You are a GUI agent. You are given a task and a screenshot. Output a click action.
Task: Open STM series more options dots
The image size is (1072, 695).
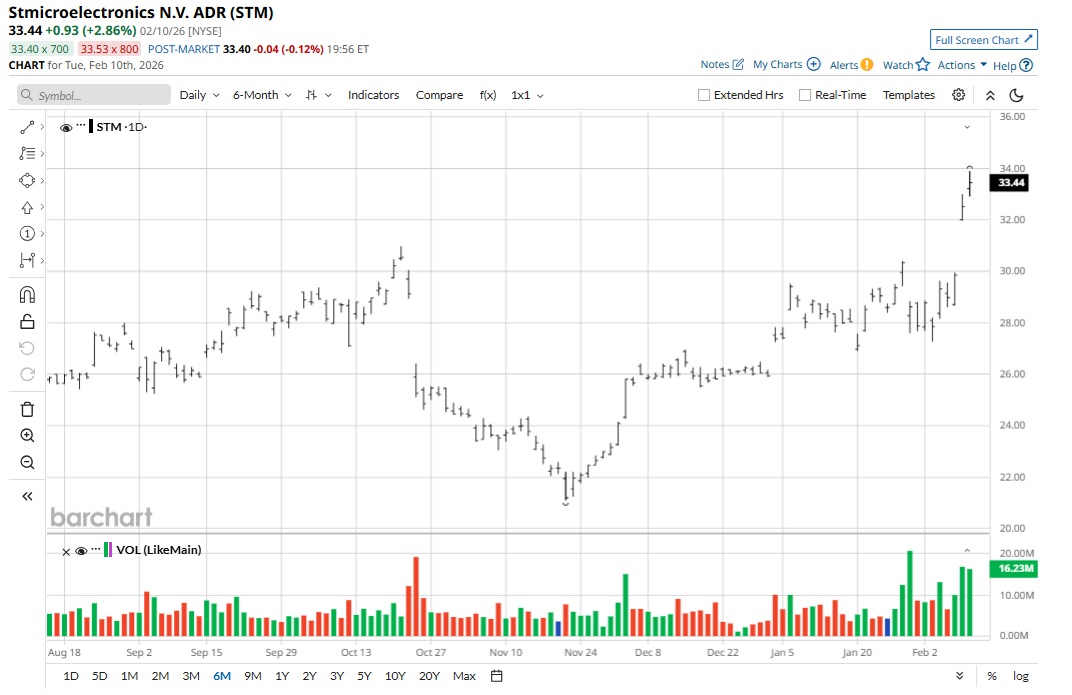[x=81, y=126]
